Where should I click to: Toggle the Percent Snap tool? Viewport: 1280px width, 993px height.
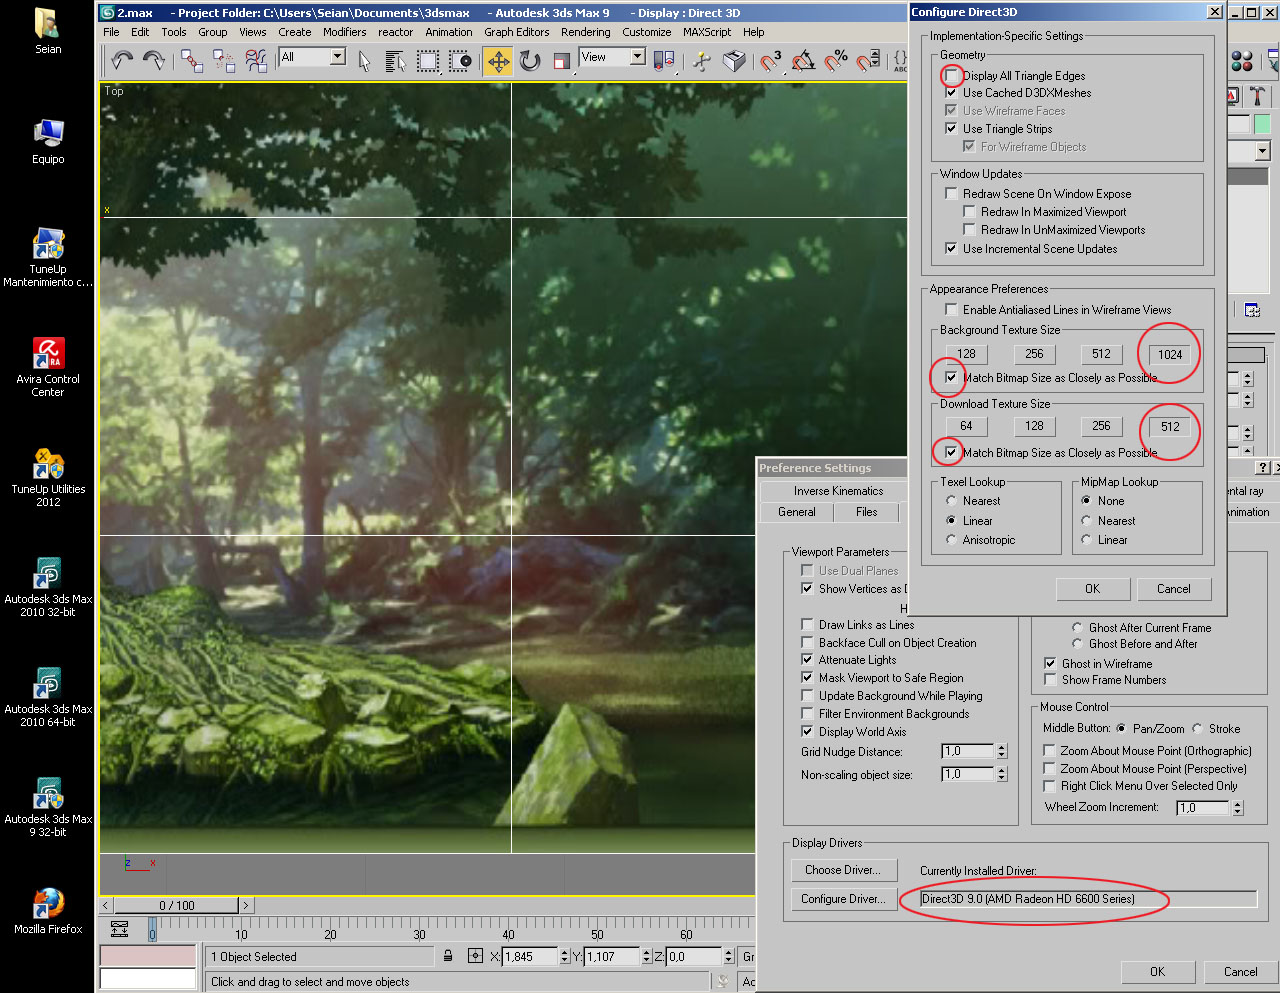pyautogui.click(x=836, y=61)
